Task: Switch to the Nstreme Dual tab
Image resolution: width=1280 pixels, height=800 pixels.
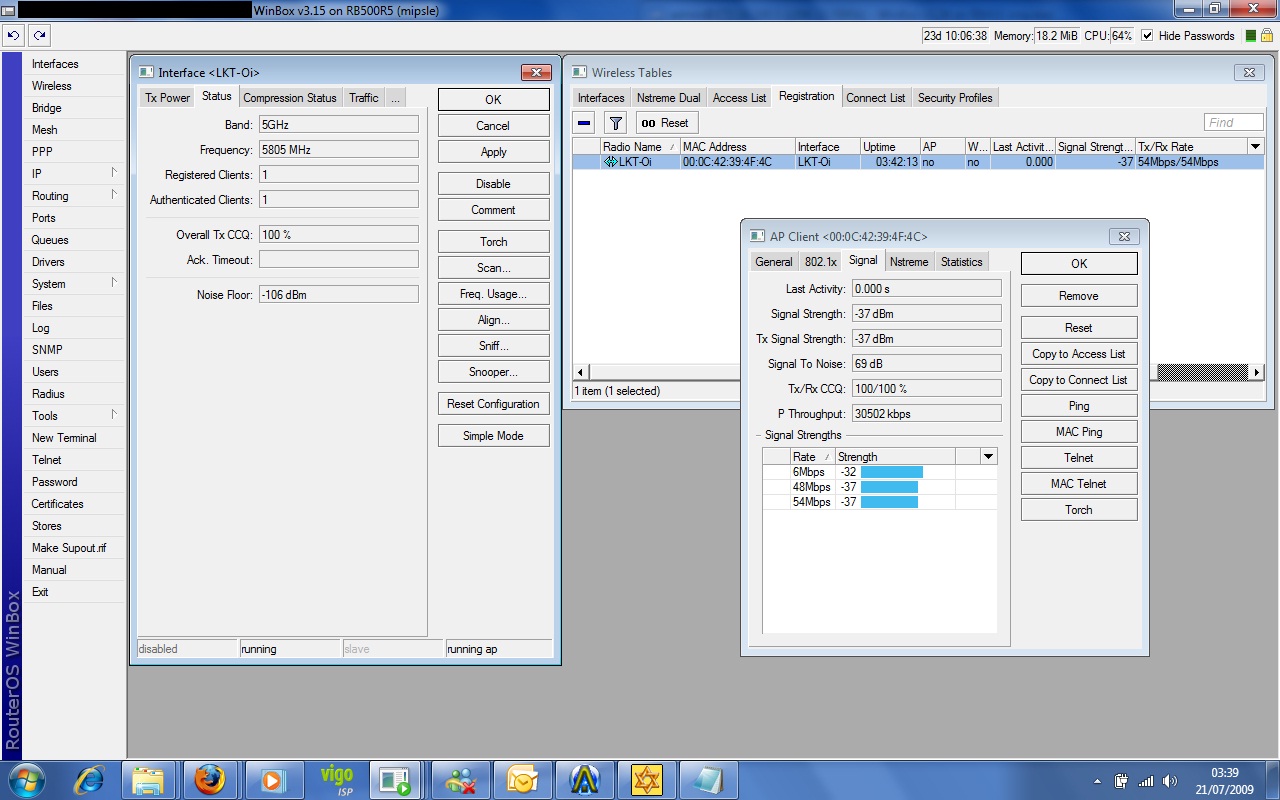Action: [668, 98]
